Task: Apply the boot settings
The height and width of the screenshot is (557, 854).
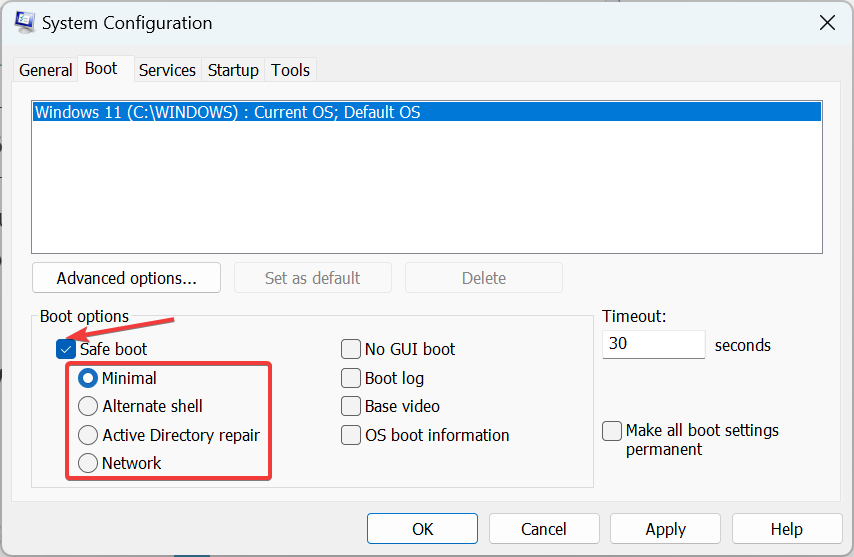Action: 665,528
